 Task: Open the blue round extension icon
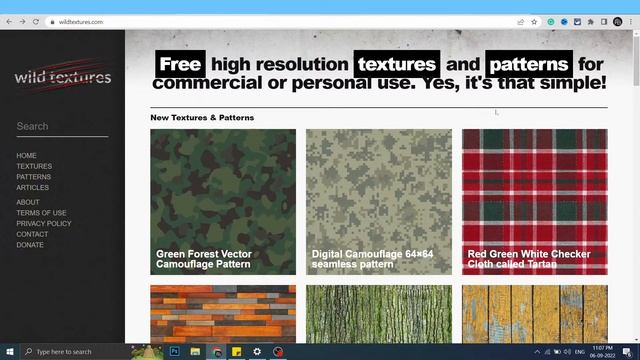(x=564, y=22)
